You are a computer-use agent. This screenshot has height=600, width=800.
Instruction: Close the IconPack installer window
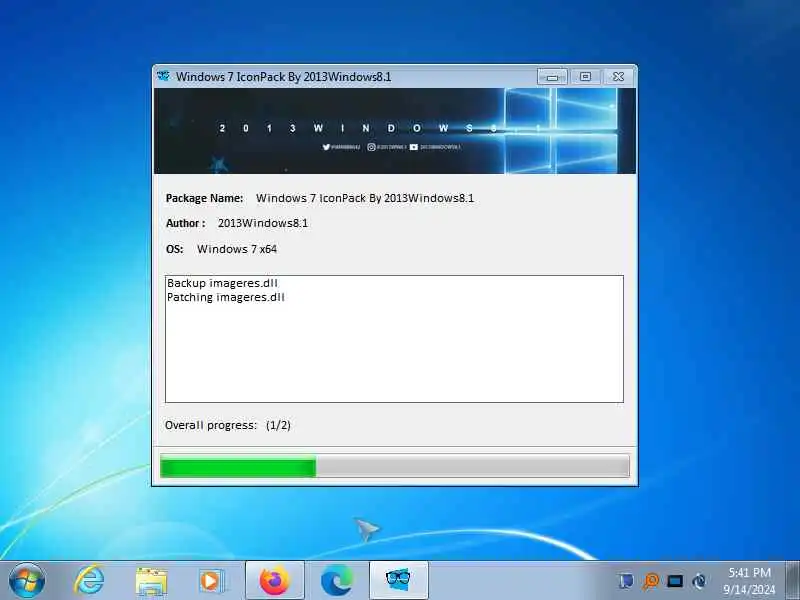tap(618, 77)
